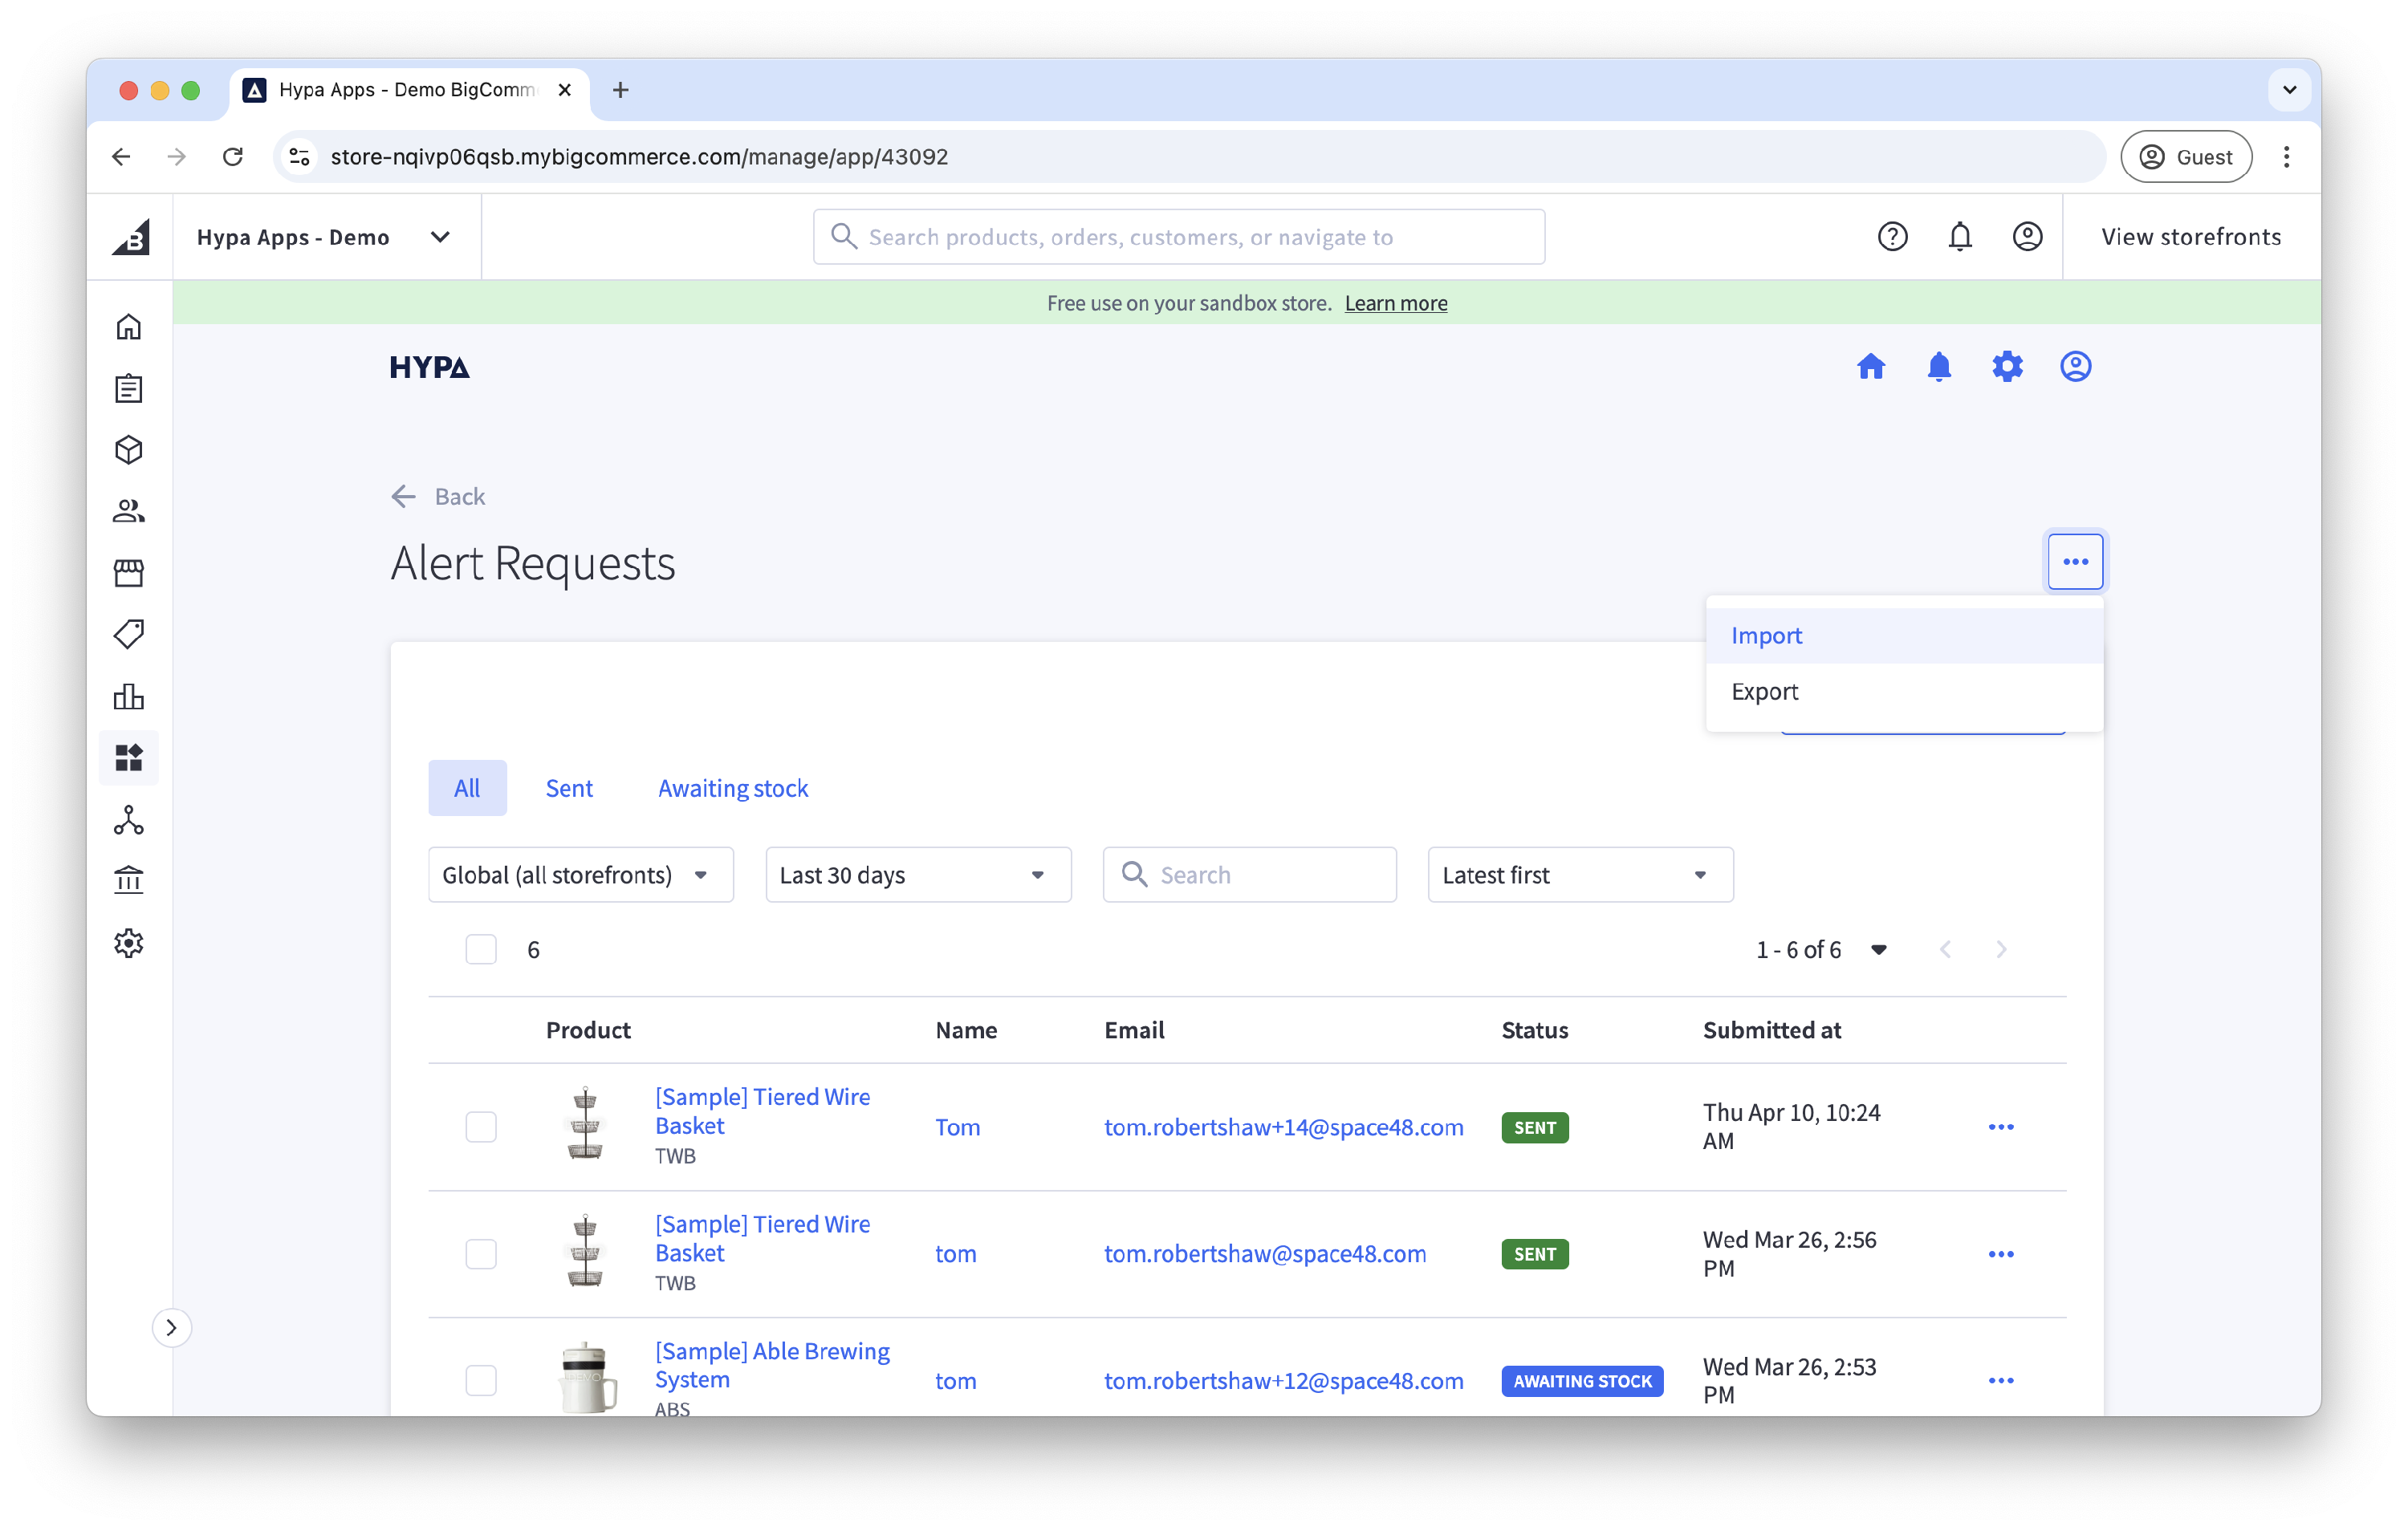2408x1531 pixels.
Task: Open the Storefront sidebar icon
Action: tap(129, 573)
